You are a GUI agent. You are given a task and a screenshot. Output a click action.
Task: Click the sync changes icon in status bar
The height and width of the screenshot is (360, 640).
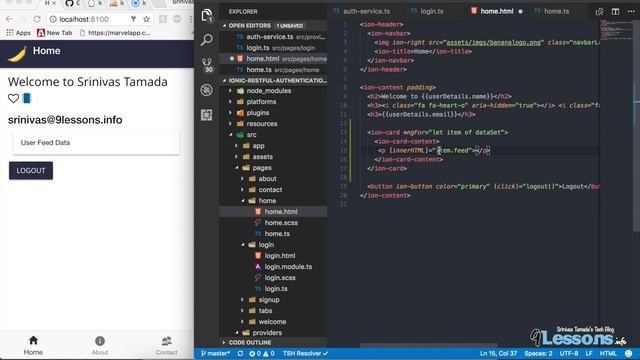coord(240,353)
